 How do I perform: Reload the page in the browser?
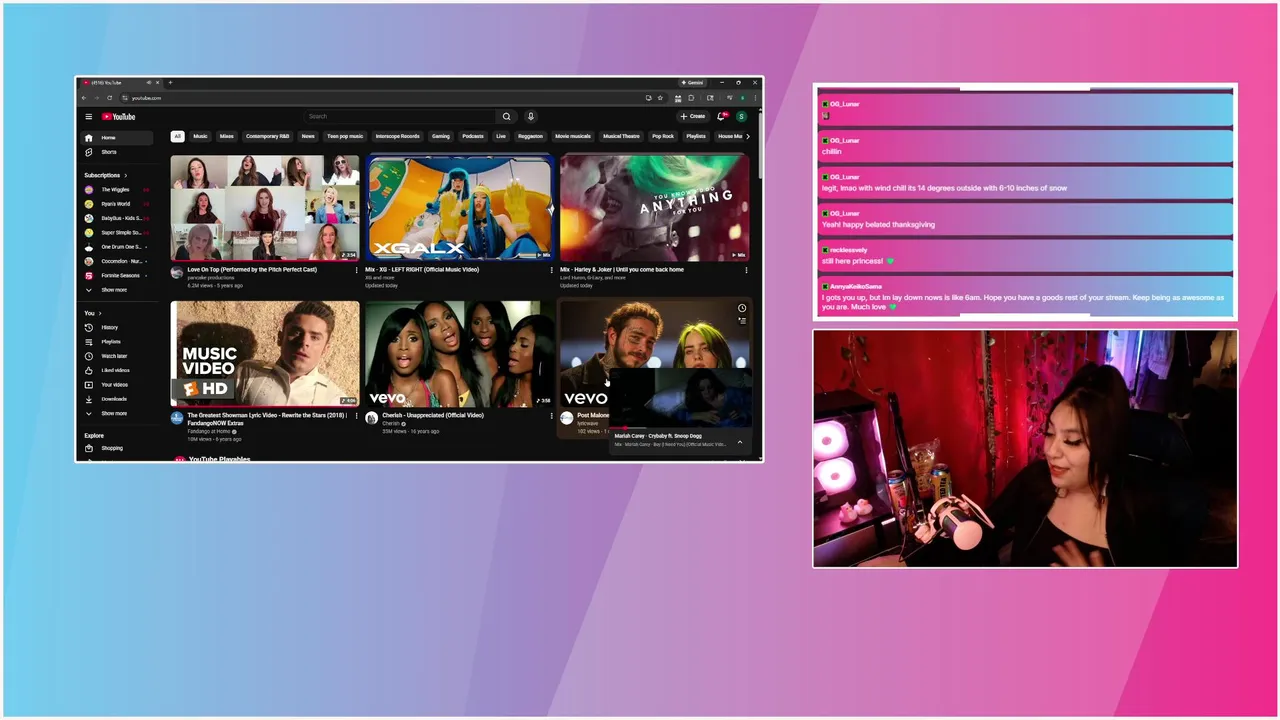click(109, 98)
